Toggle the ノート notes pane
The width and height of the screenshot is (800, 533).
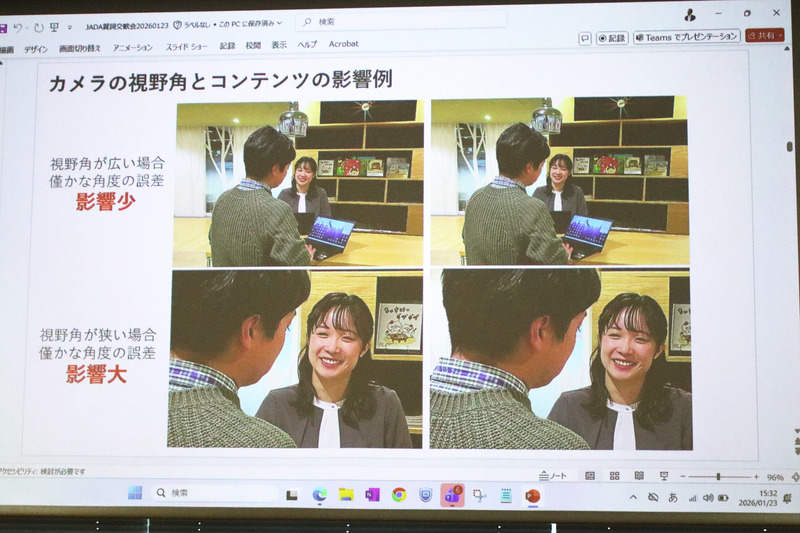[x=553, y=476]
